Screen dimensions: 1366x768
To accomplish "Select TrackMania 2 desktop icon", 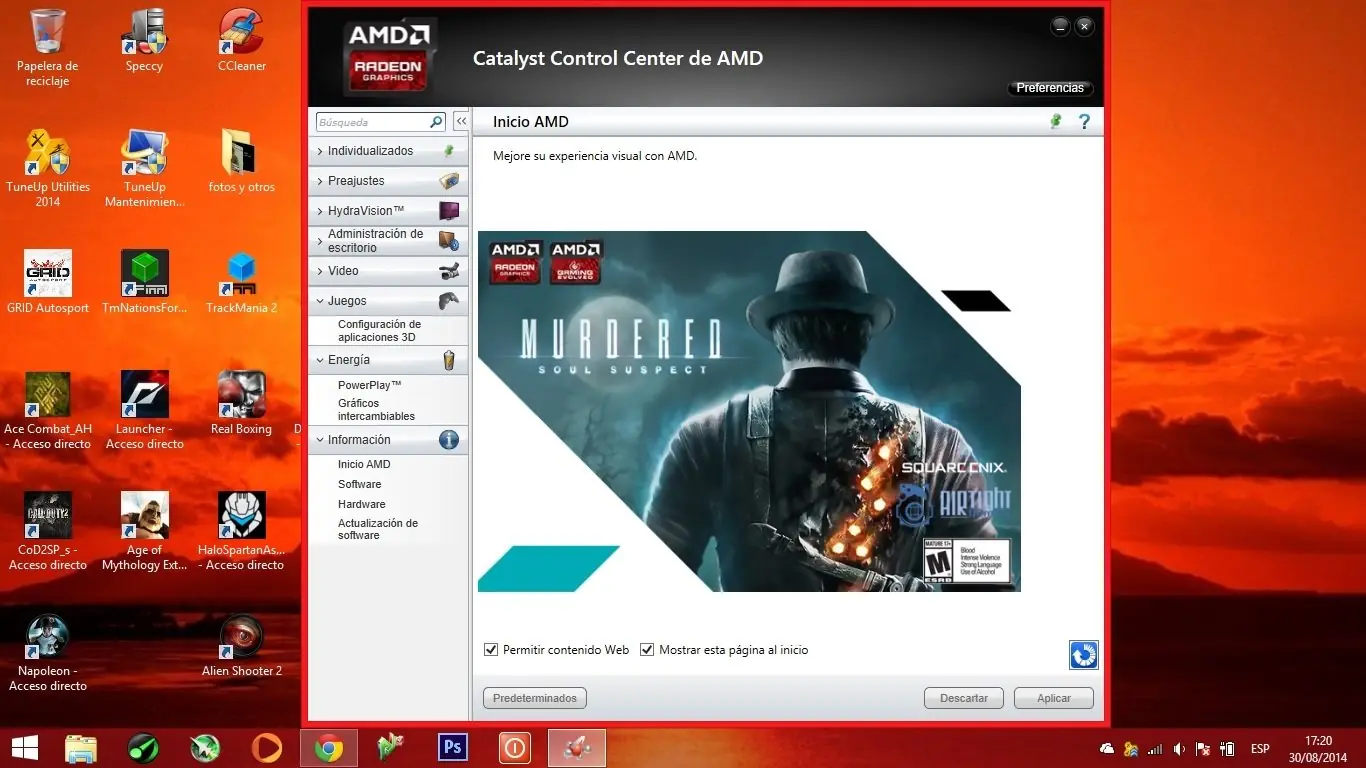I will (x=242, y=282).
